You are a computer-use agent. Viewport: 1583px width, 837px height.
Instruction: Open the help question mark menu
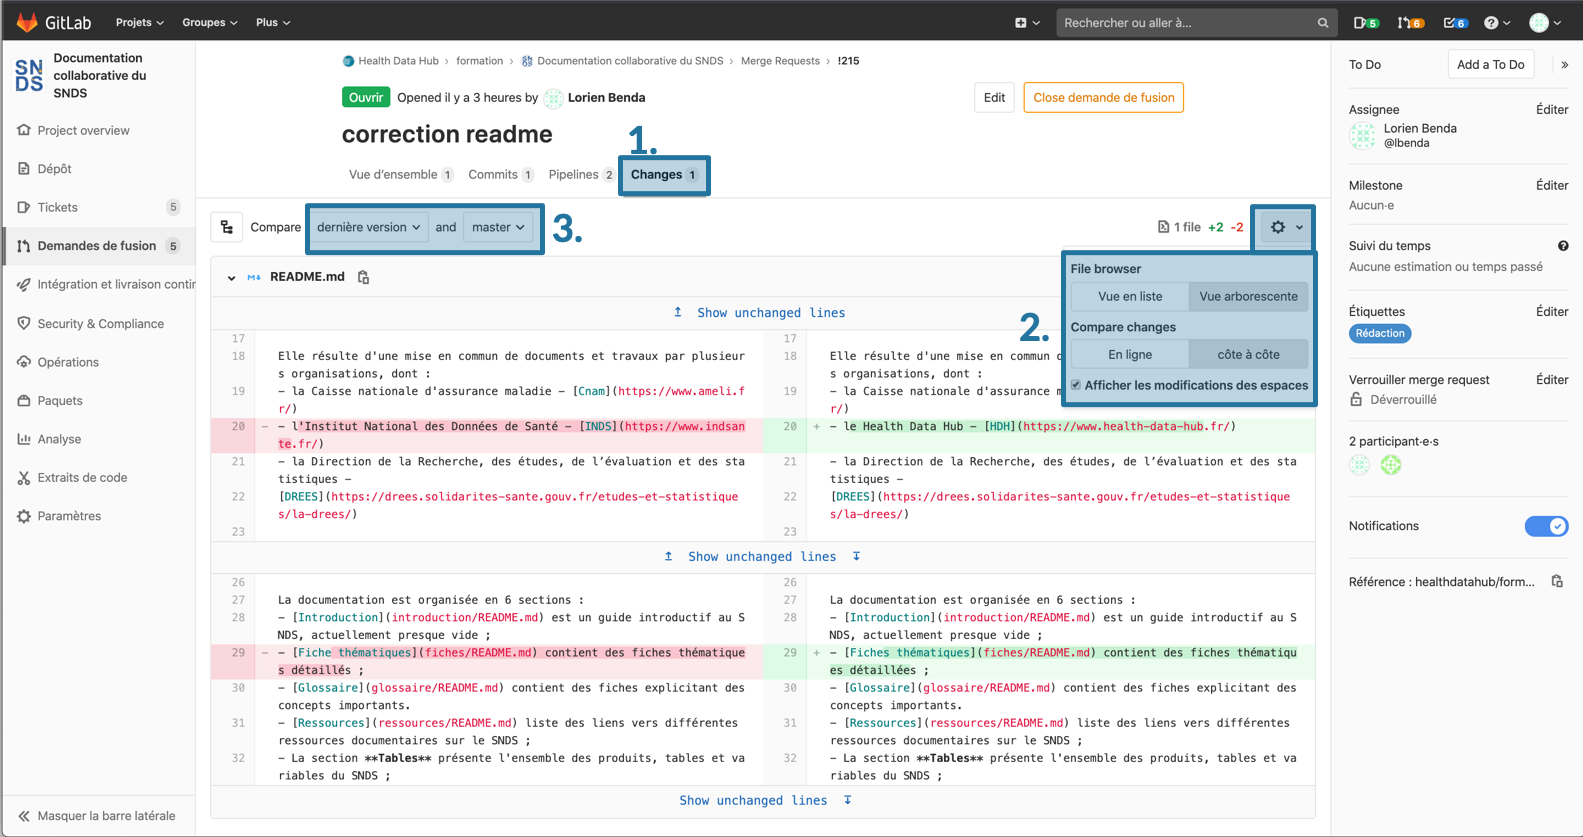pyautogui.click(x=1496, y=23)
